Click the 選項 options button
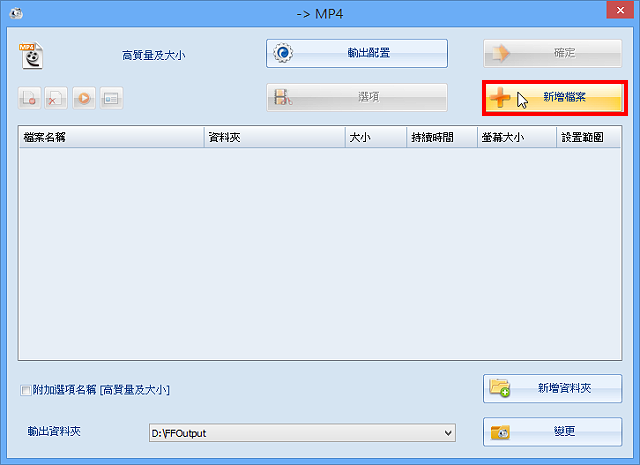Viewport: 640px width, 465px height. [x=357, y=98]
